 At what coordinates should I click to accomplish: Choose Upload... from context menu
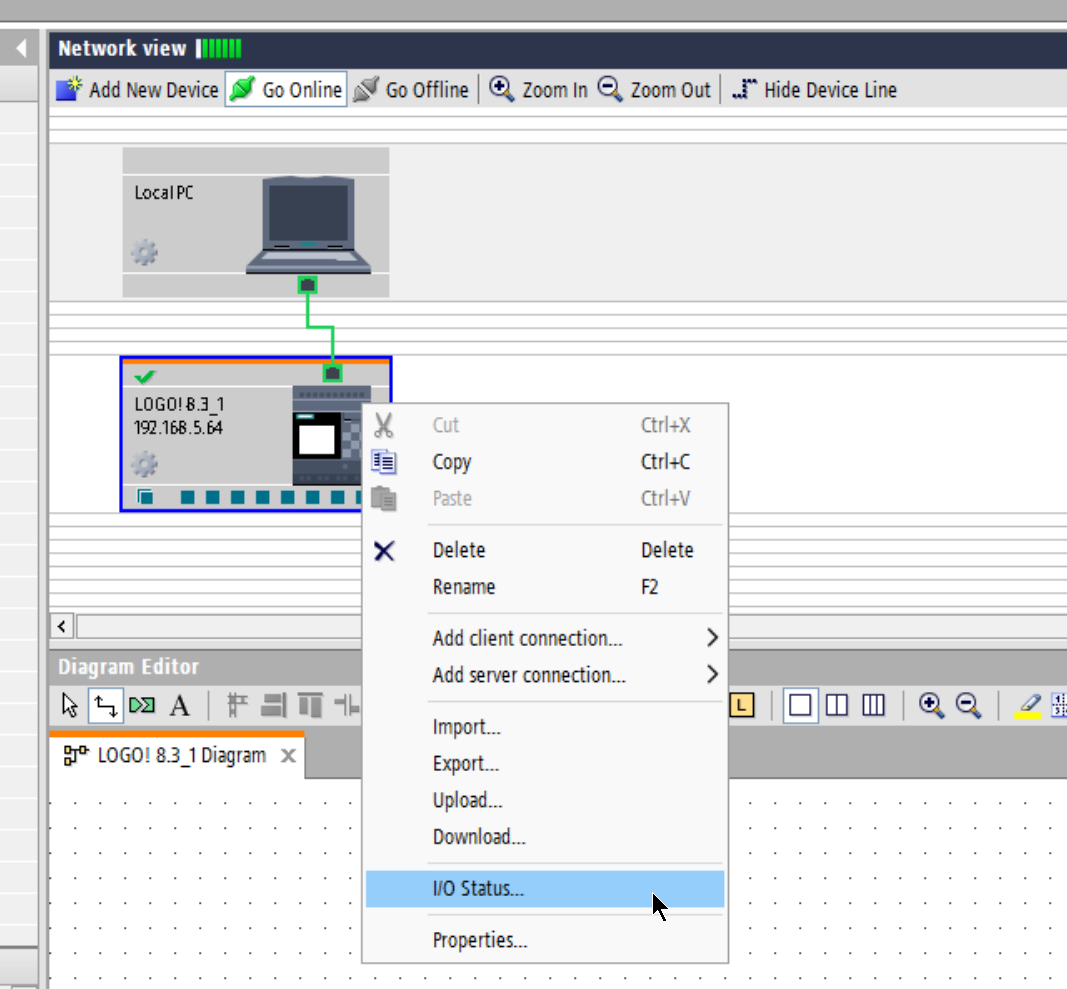tap(544, 800)
